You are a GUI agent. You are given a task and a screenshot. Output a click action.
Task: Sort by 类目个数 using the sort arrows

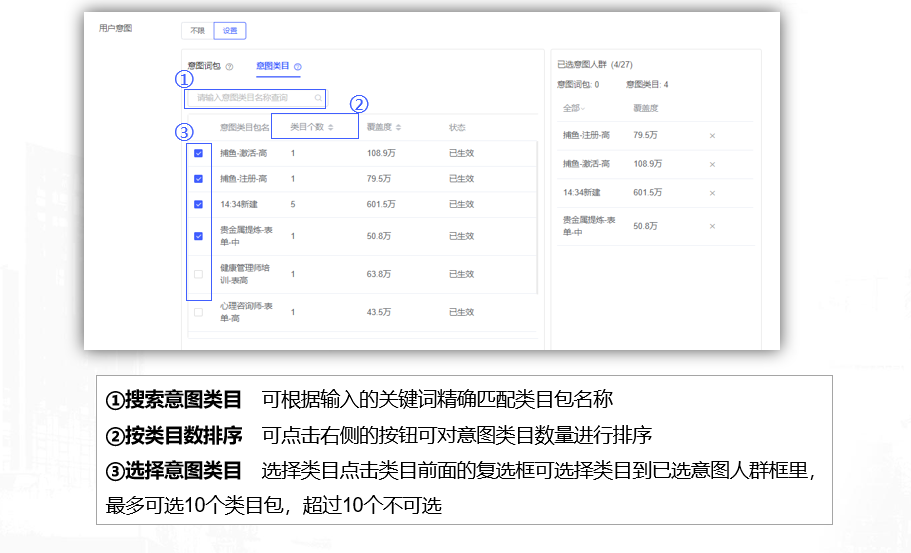(x=329, y=128)
